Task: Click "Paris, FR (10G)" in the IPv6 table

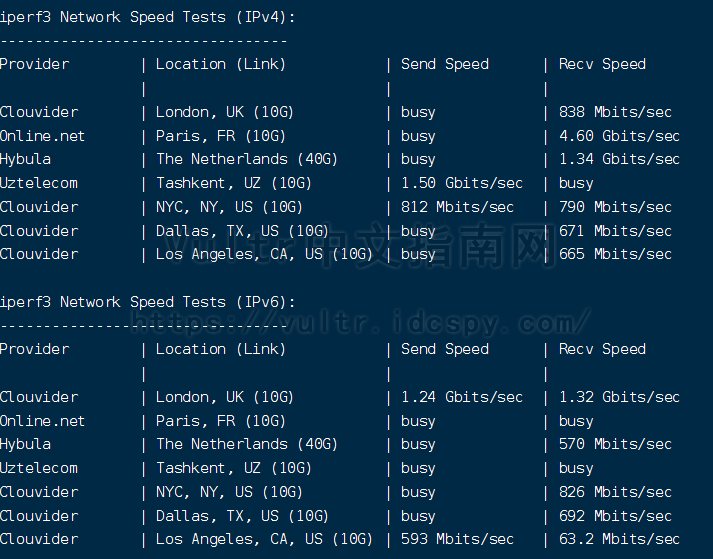Action: point(221,421)
